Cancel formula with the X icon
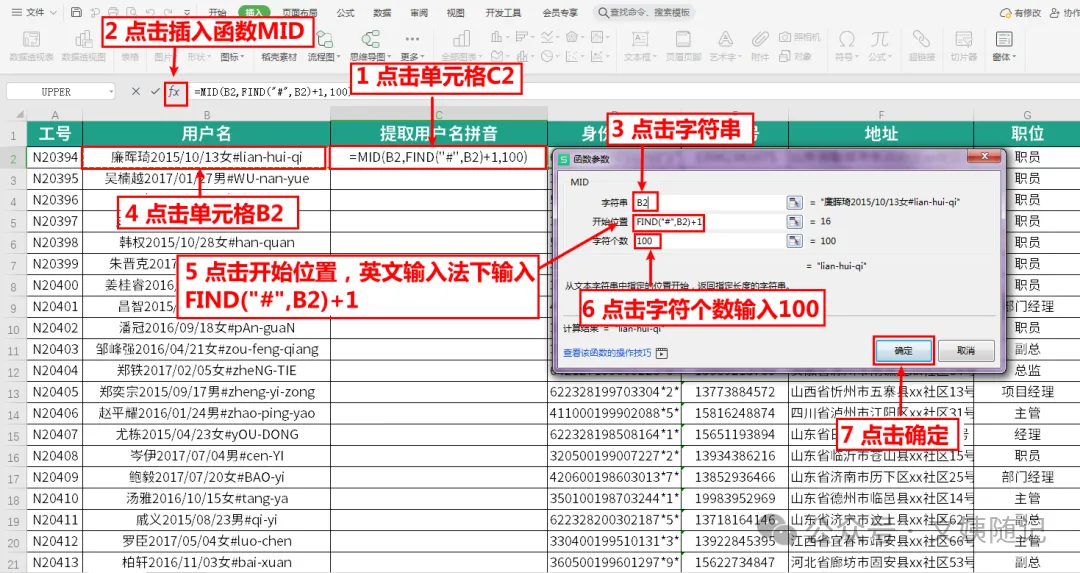This screenshot has width=1080, height=573. [136, 92]
